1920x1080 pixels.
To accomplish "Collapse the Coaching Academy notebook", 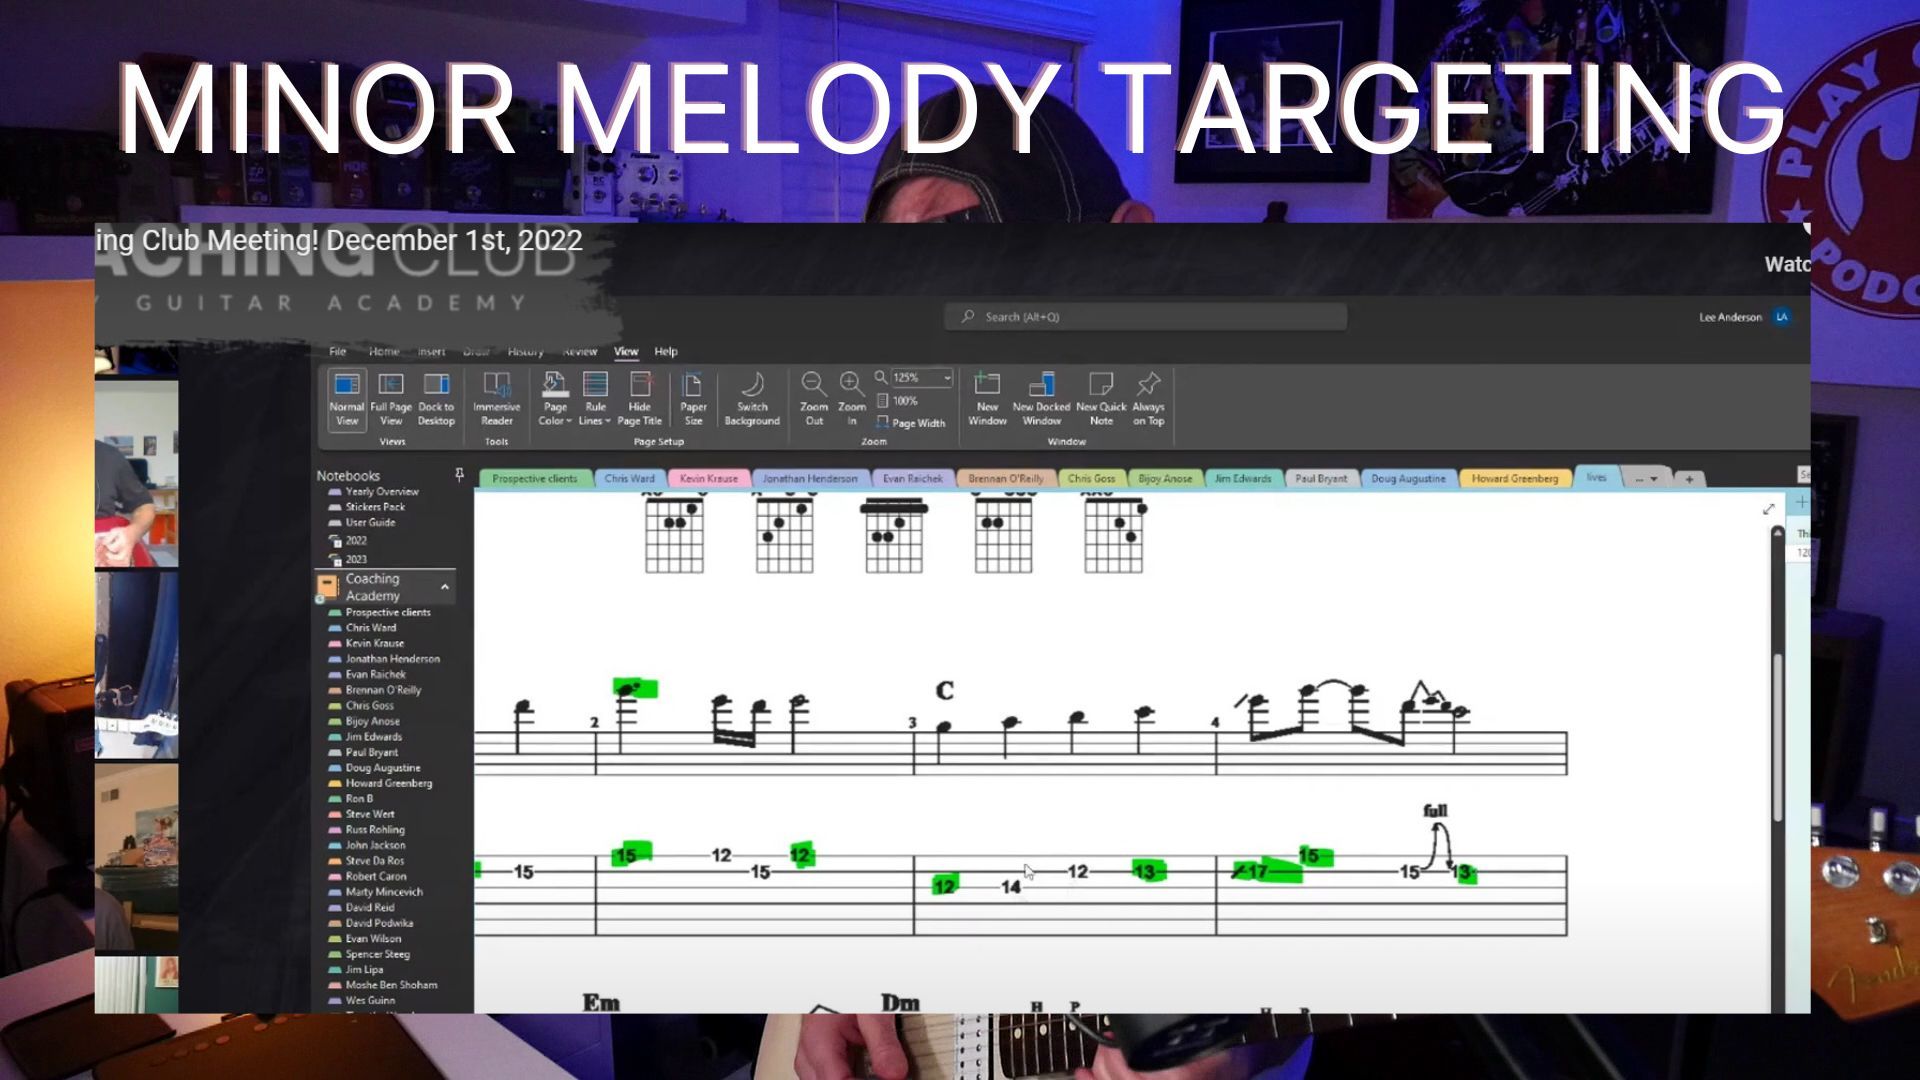I will 445,587.
